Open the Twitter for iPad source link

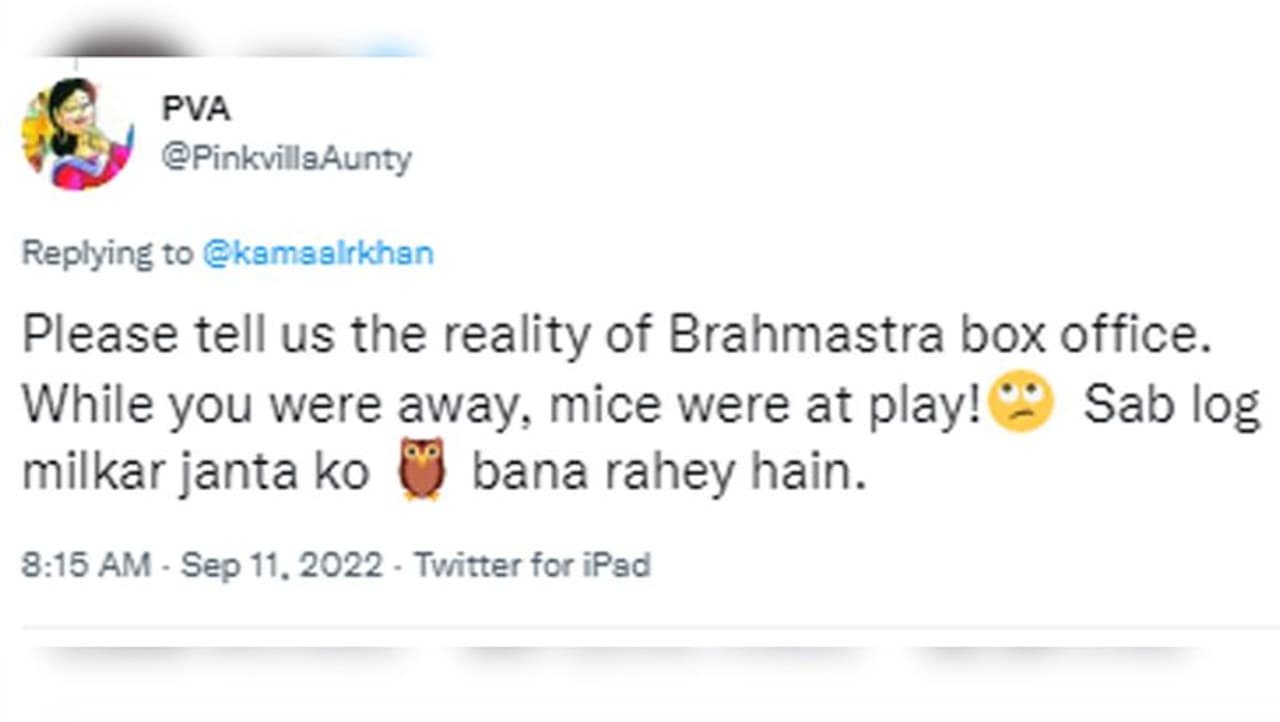tap(532, 565)
